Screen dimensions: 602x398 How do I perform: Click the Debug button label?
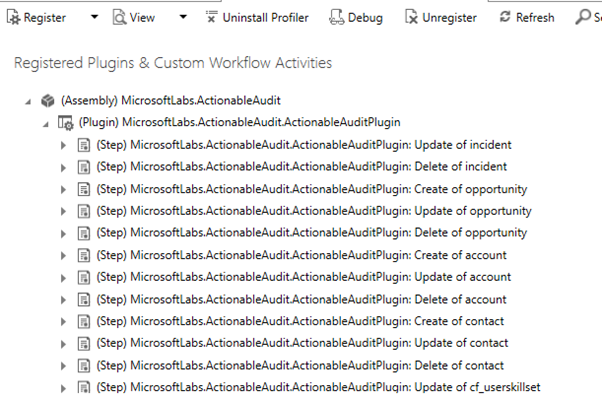tap(365, 18)
